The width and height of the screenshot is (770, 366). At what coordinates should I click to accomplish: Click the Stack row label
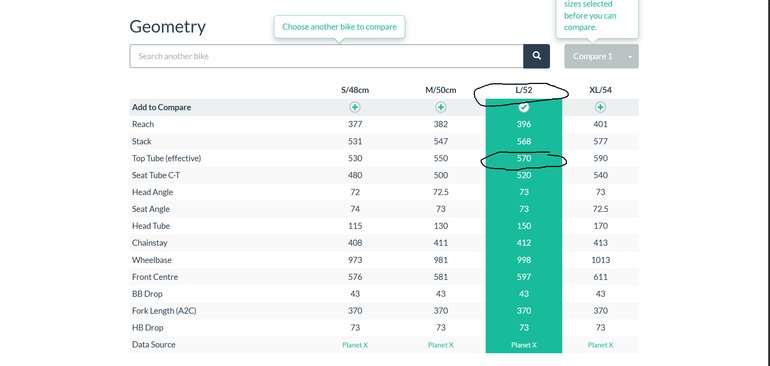[141, 141]
